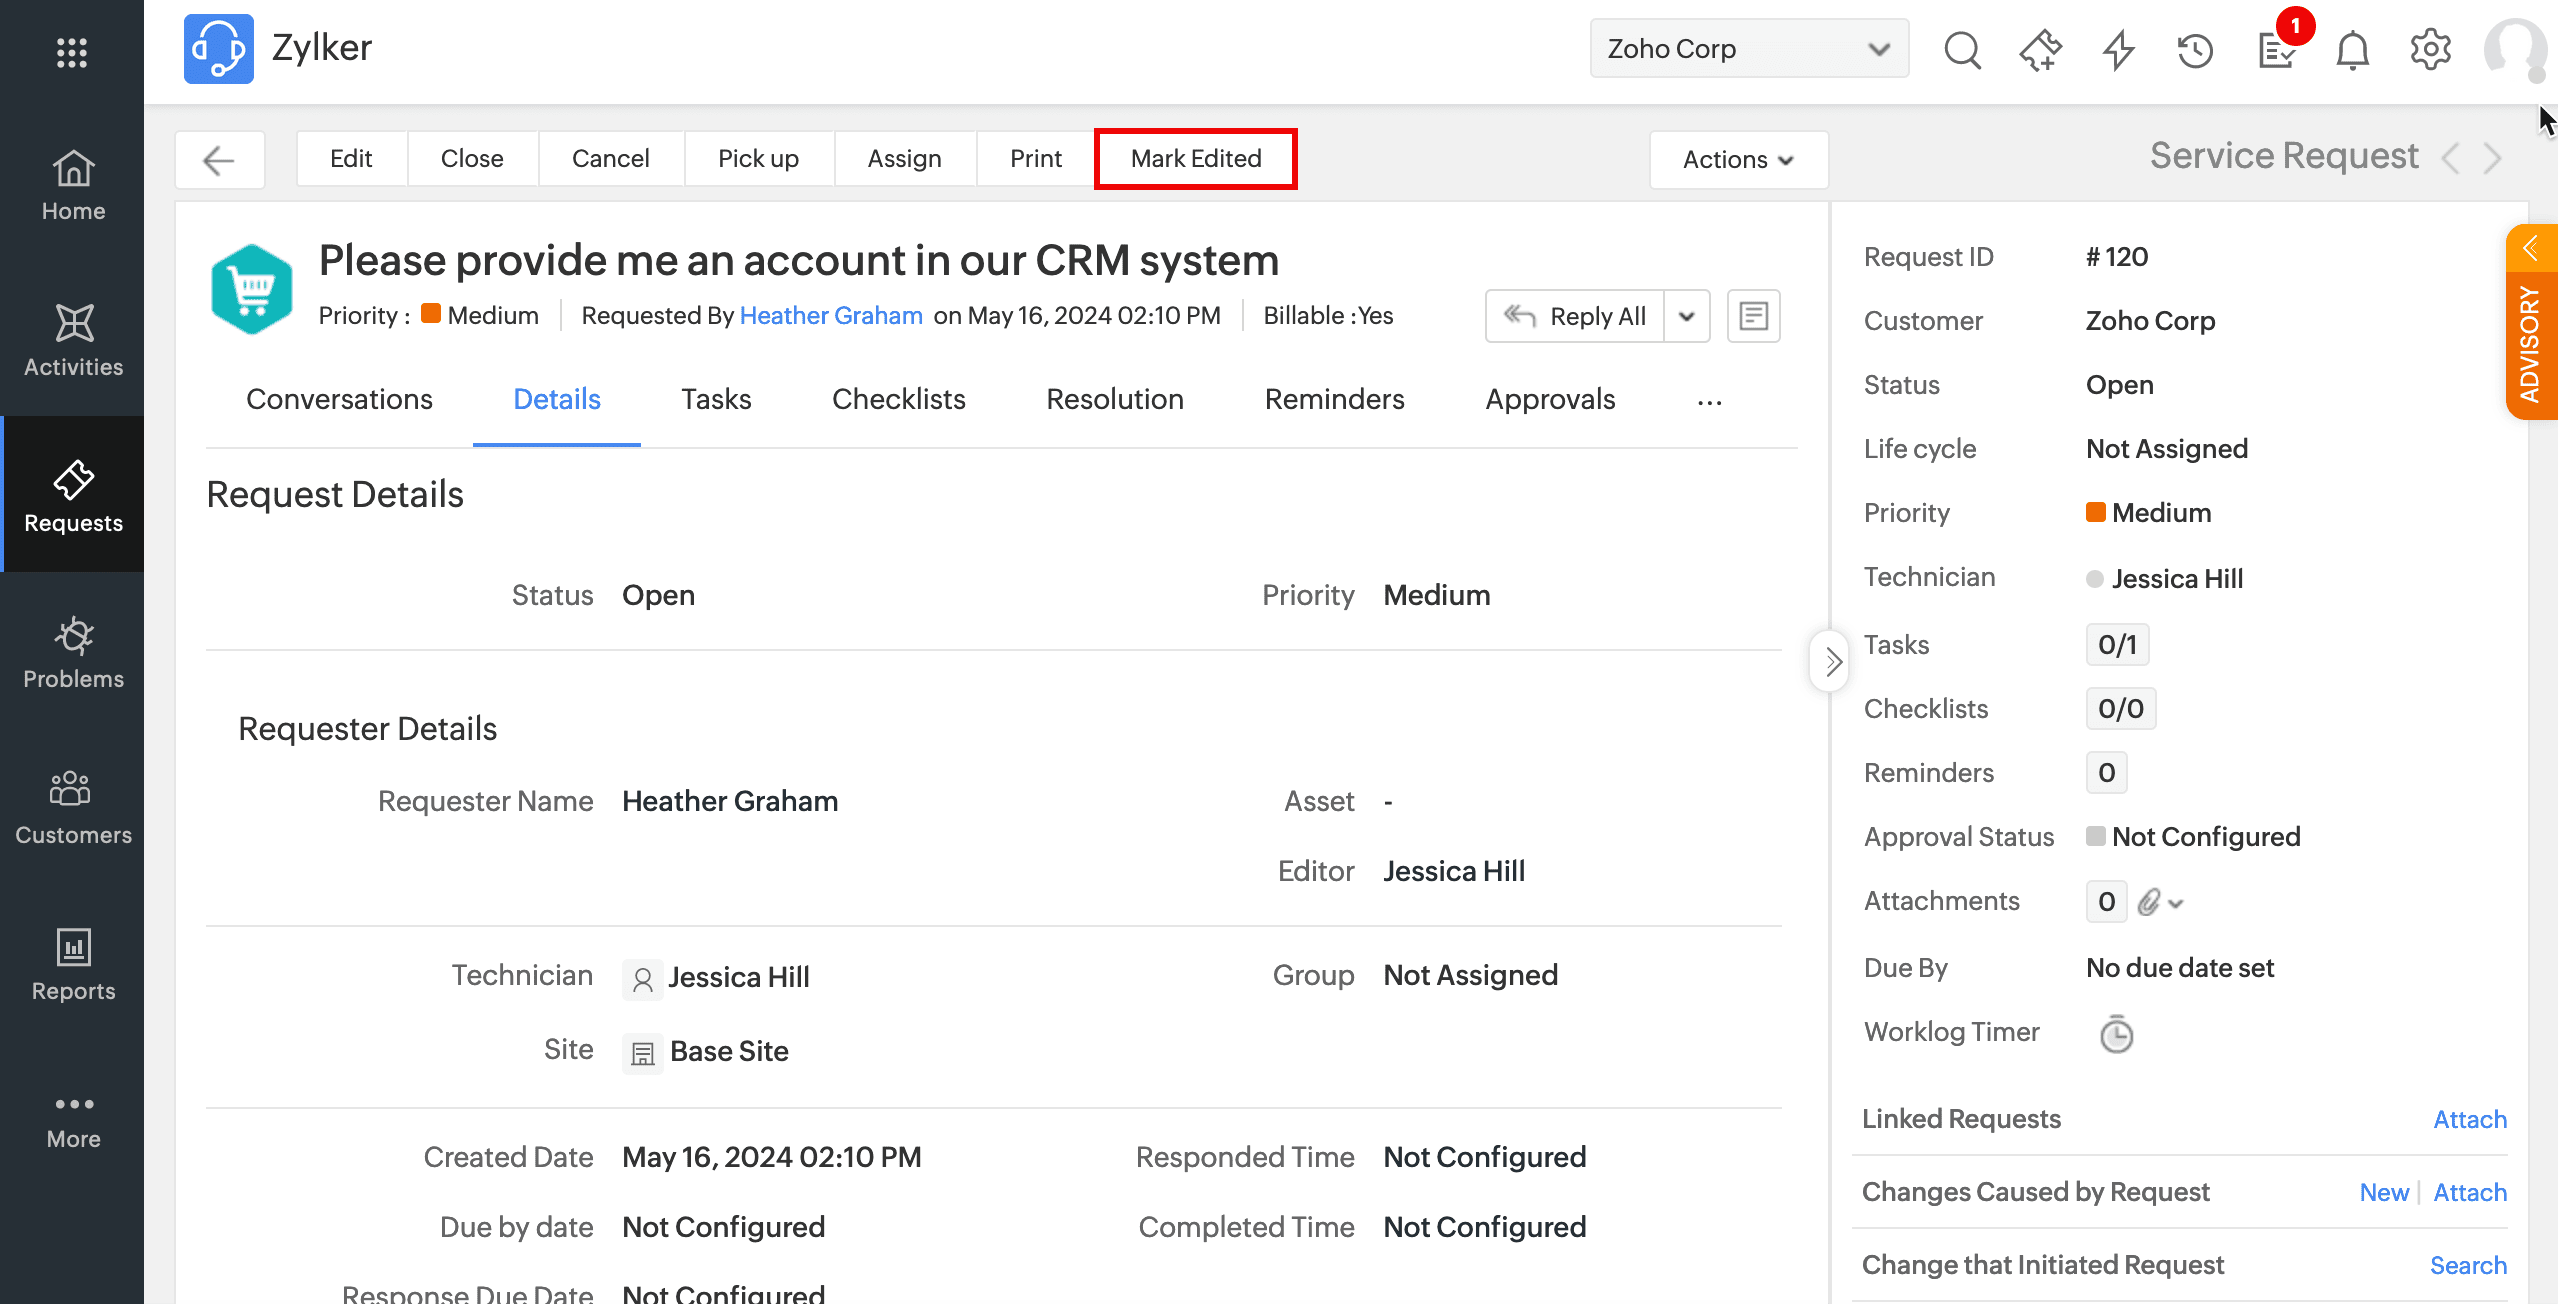Open the notifications bell icon
Viewport: 2558px width, 1304px height.
2352,49
